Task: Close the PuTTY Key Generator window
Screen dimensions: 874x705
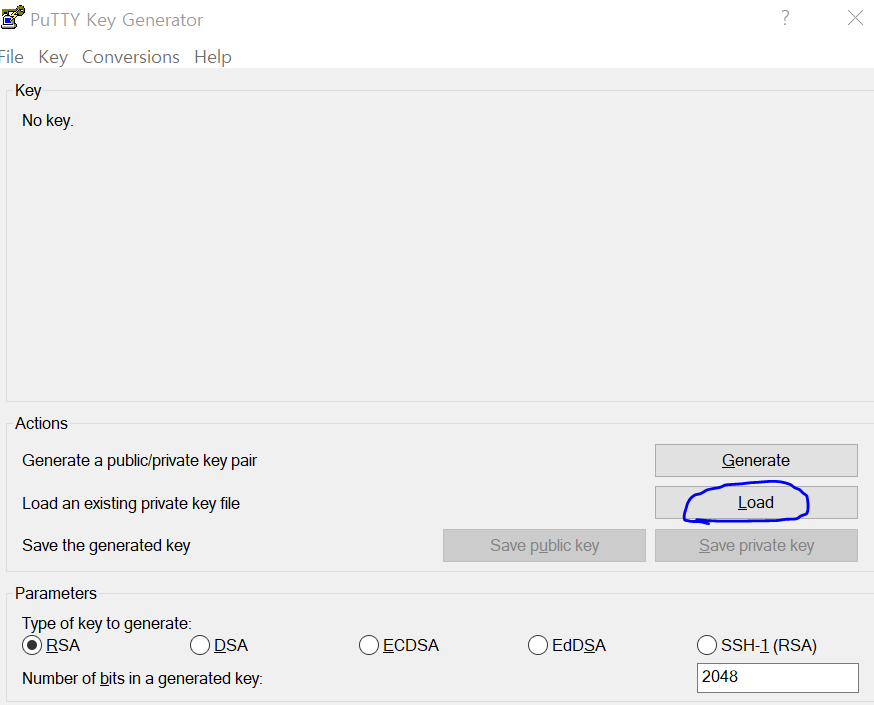Action: pyautogui.click(x=855, y=18)
